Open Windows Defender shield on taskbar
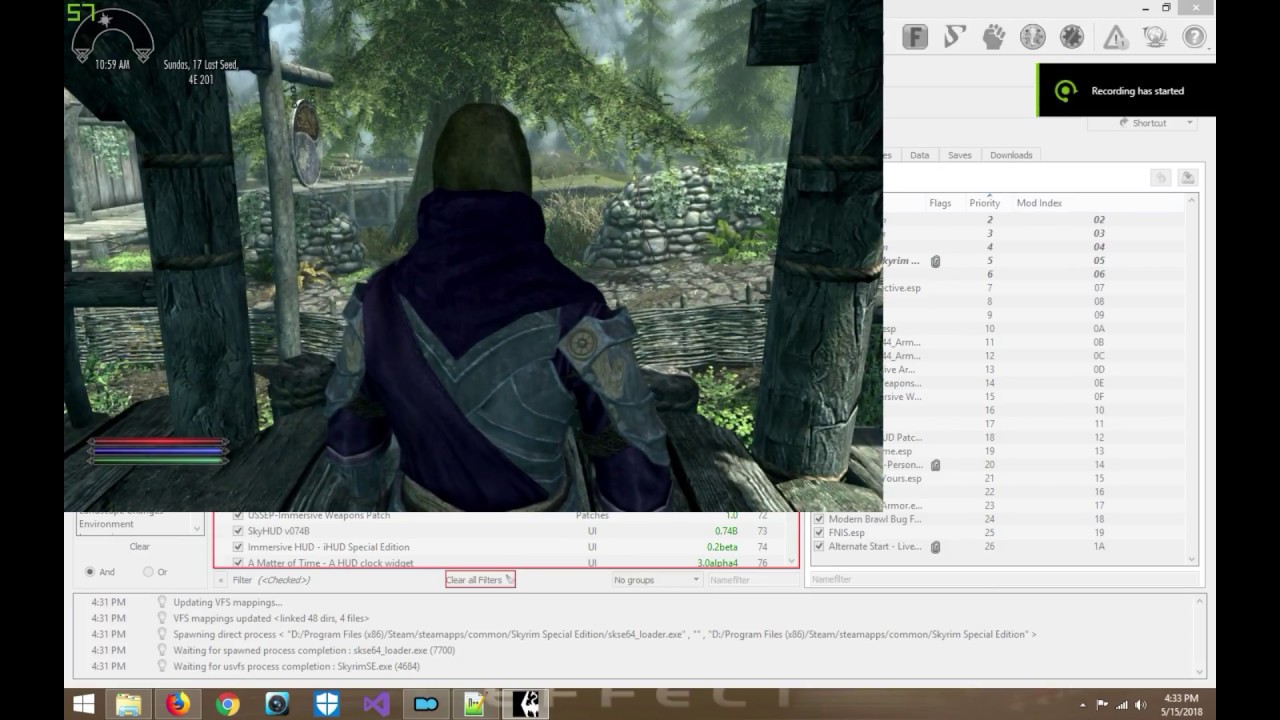 pyautogui.click(x=326, y=704)
